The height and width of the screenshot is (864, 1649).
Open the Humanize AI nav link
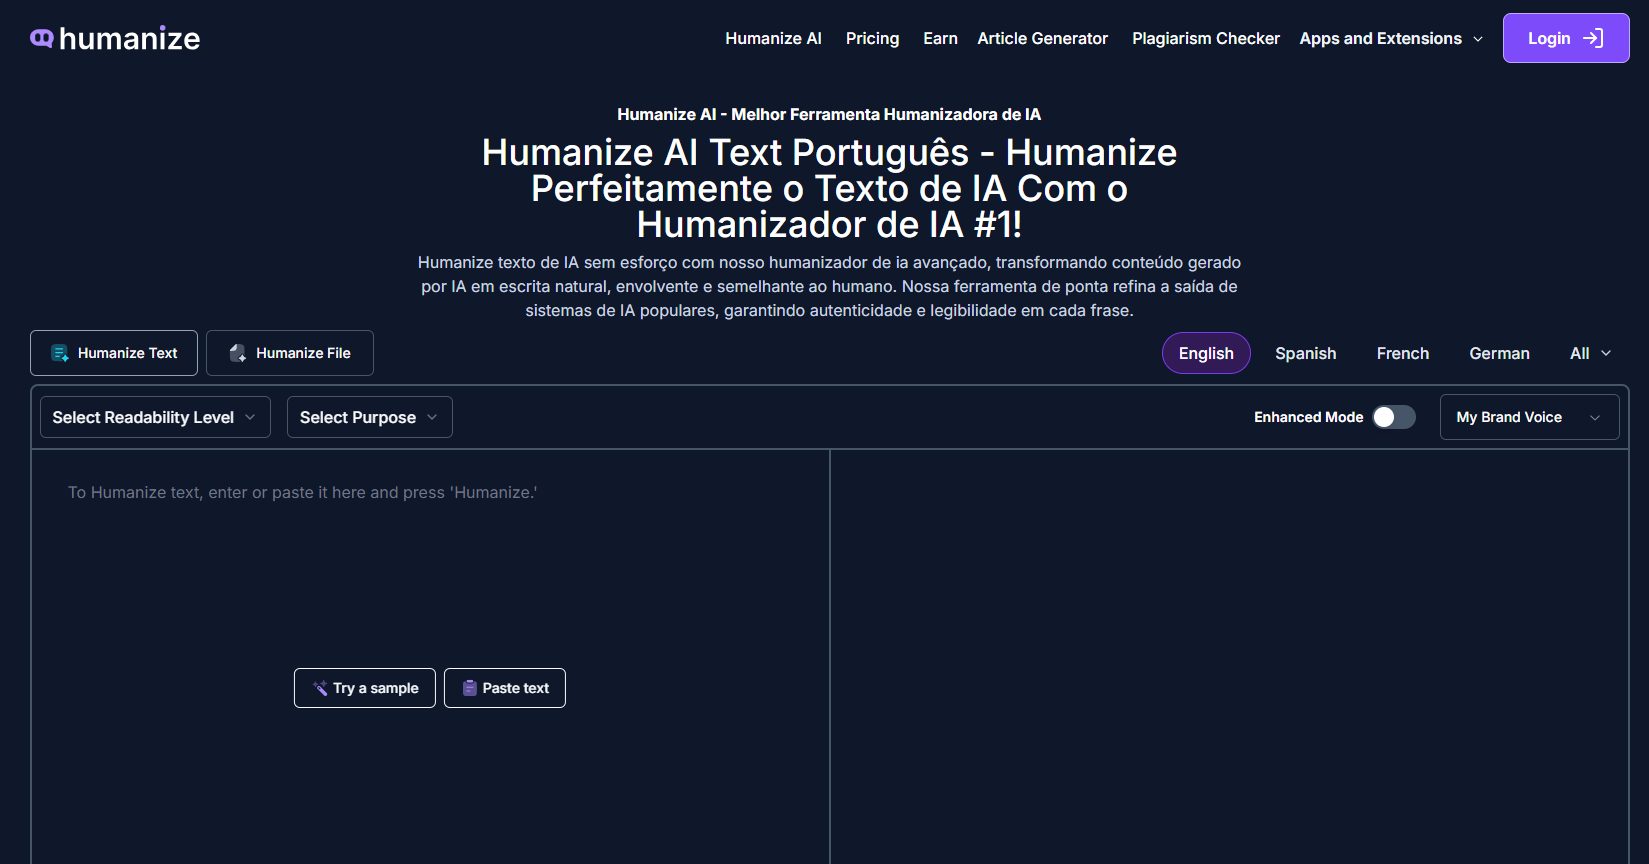point(773,38)
